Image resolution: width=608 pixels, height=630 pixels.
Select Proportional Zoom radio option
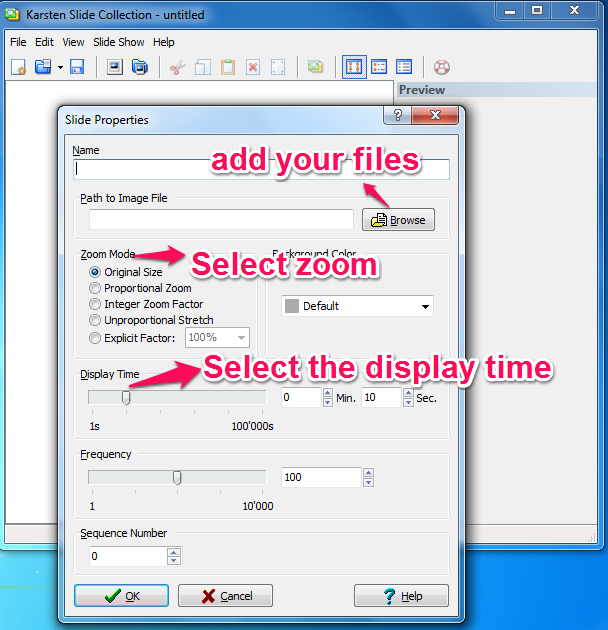(x=140, y=288)
